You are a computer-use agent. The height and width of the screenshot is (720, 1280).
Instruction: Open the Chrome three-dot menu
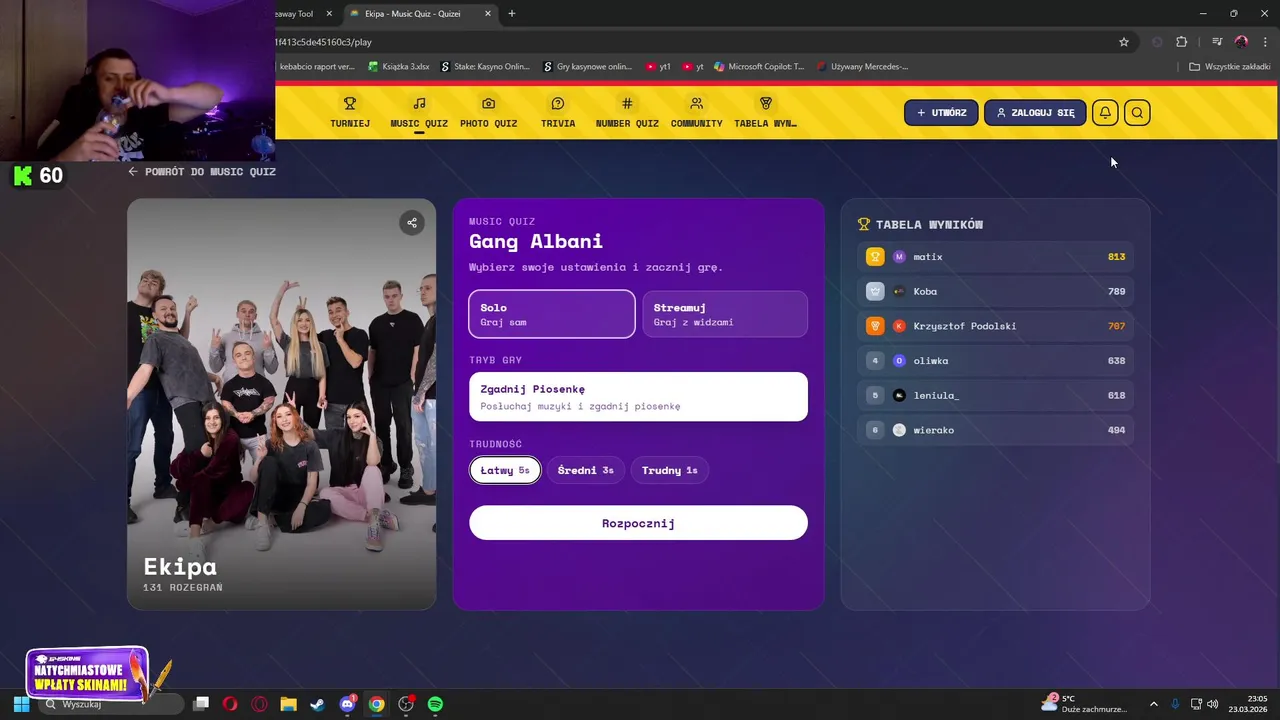1266,42
